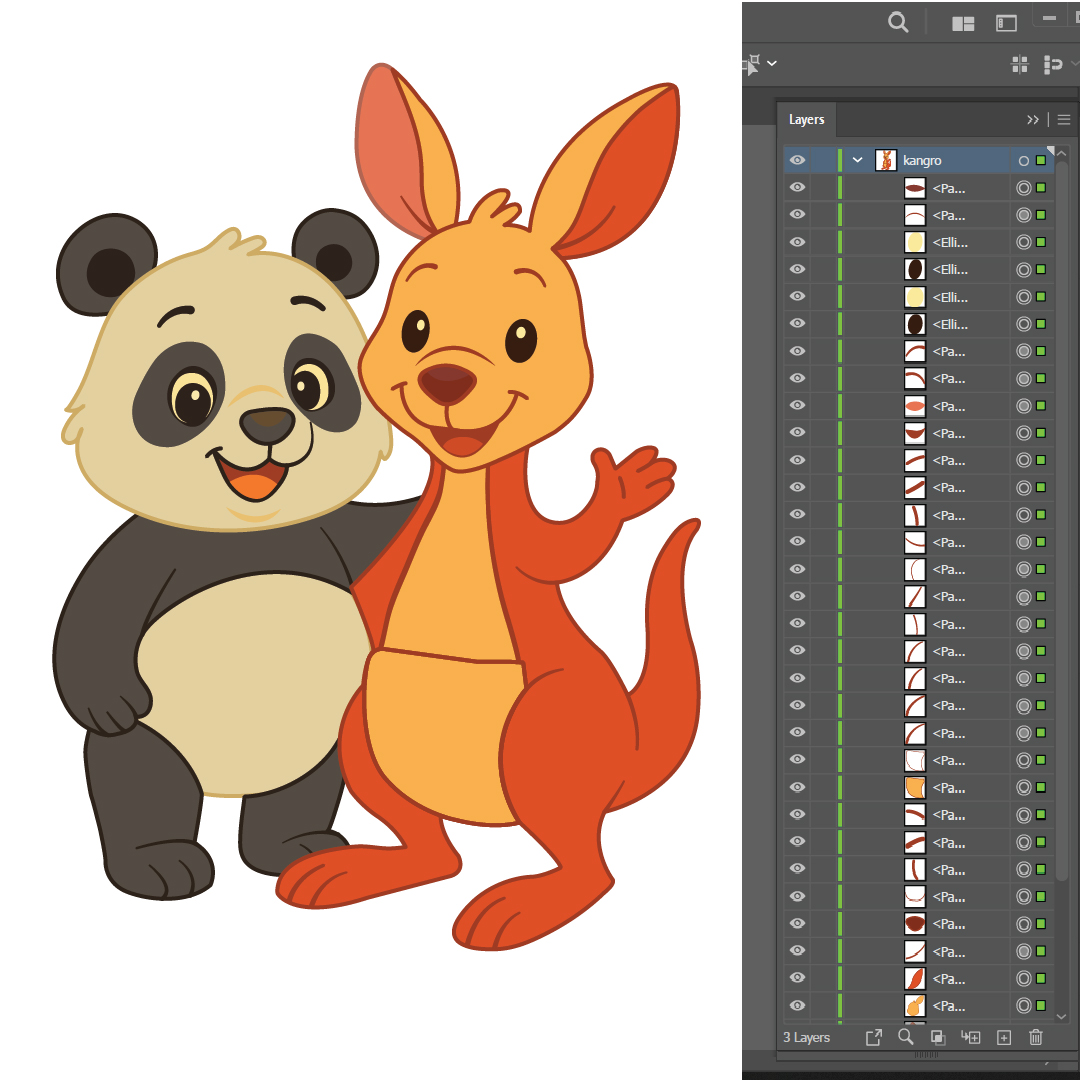Click Delete Selection trash icon

(x=1036, y=1037)
